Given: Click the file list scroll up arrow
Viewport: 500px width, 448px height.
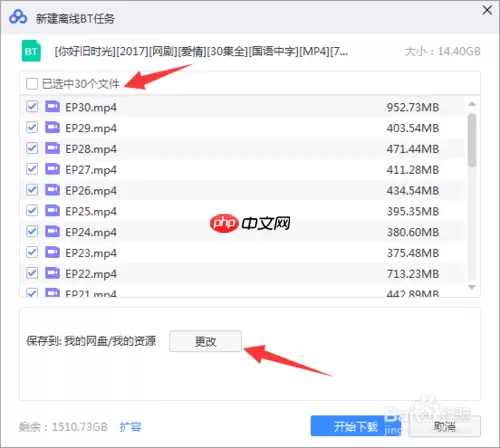Looking at the screenshot, I should pos(472,104).
